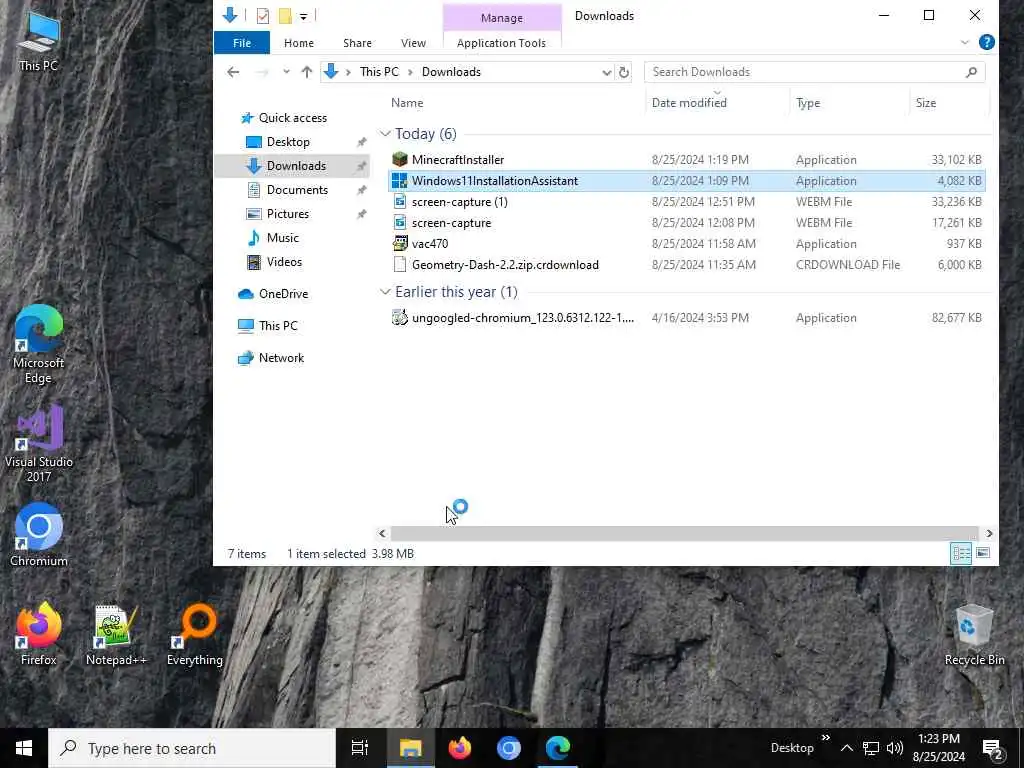Click the taskbar volume icon

pos(895,748)
